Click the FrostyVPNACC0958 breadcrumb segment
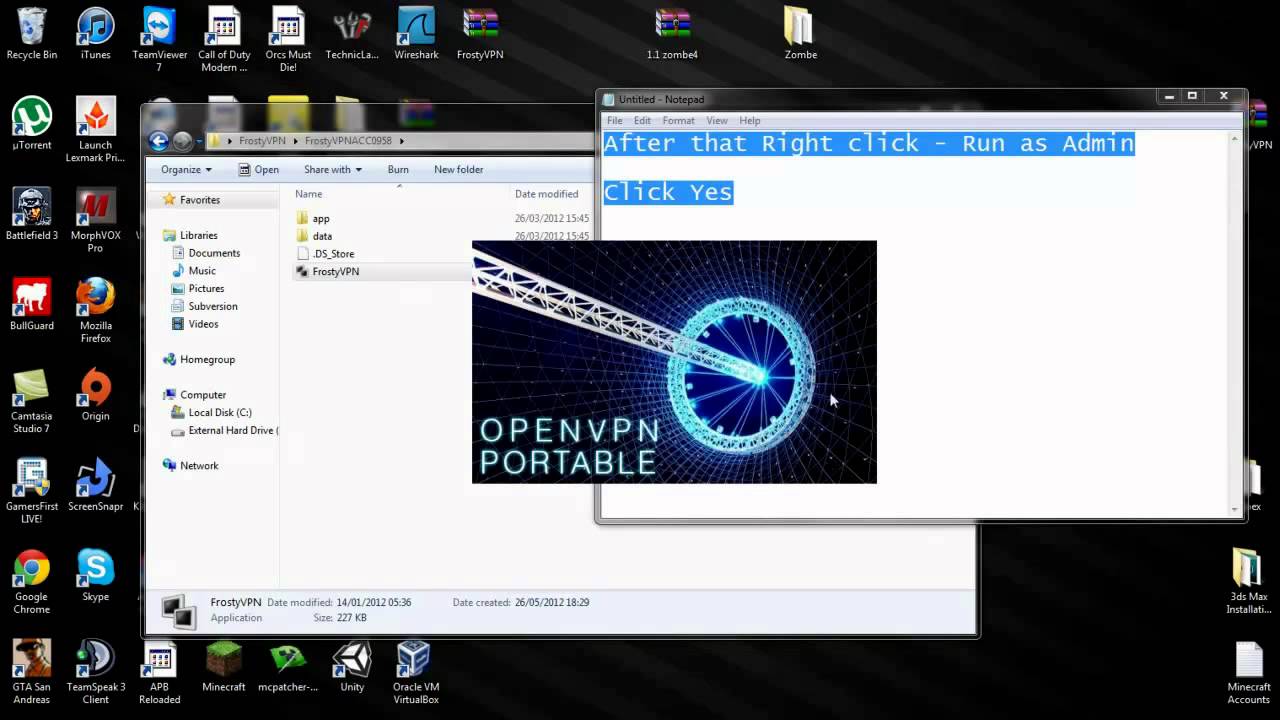 point(348,141)
